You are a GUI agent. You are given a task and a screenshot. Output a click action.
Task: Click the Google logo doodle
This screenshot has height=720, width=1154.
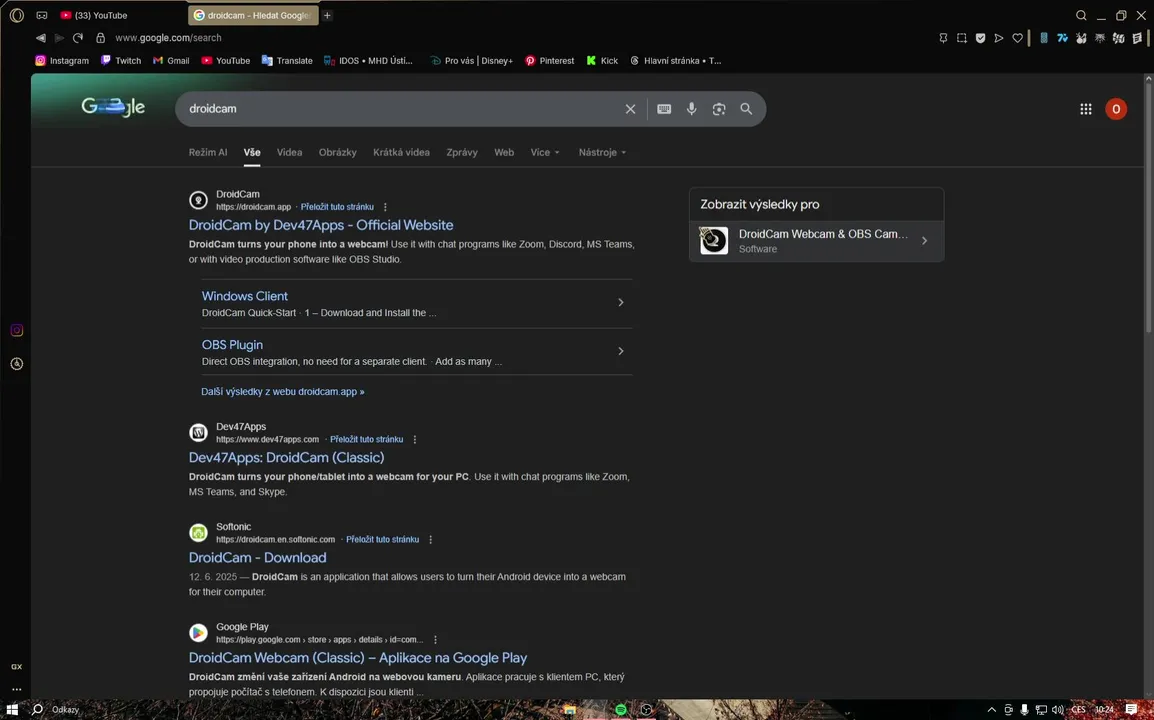click(113, 107)
